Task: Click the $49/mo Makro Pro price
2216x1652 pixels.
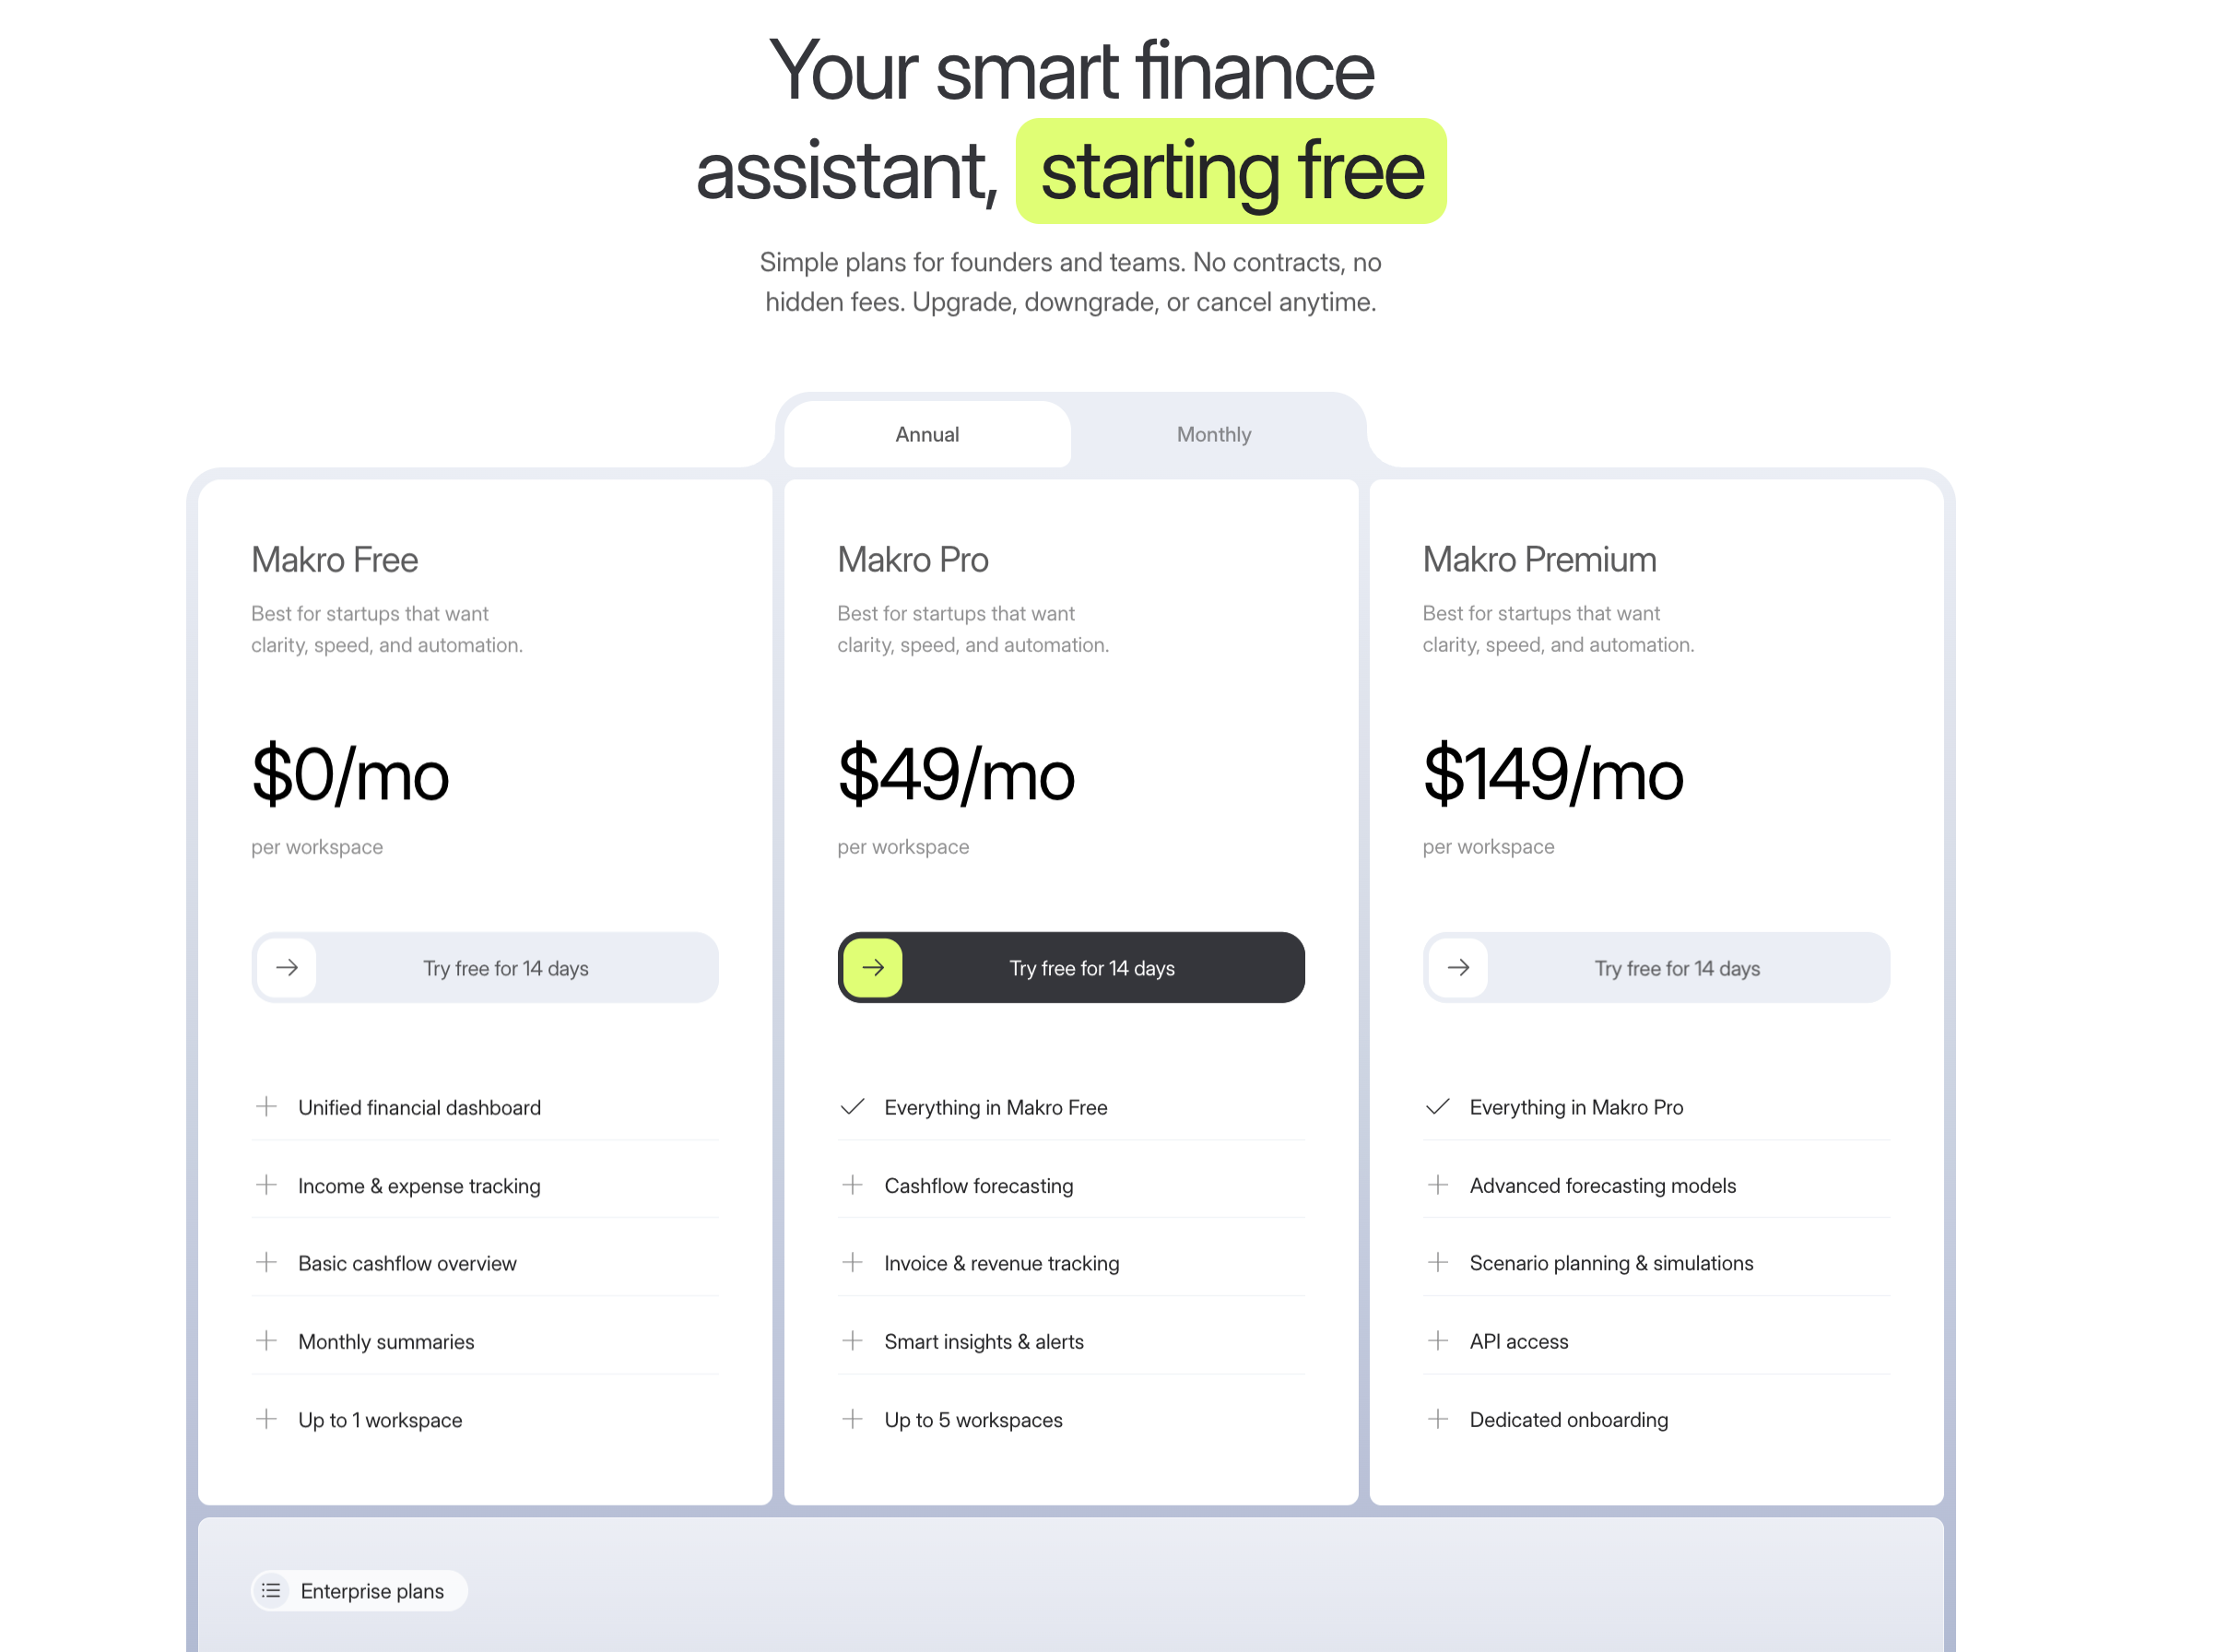Action: [x=956, y=775]
